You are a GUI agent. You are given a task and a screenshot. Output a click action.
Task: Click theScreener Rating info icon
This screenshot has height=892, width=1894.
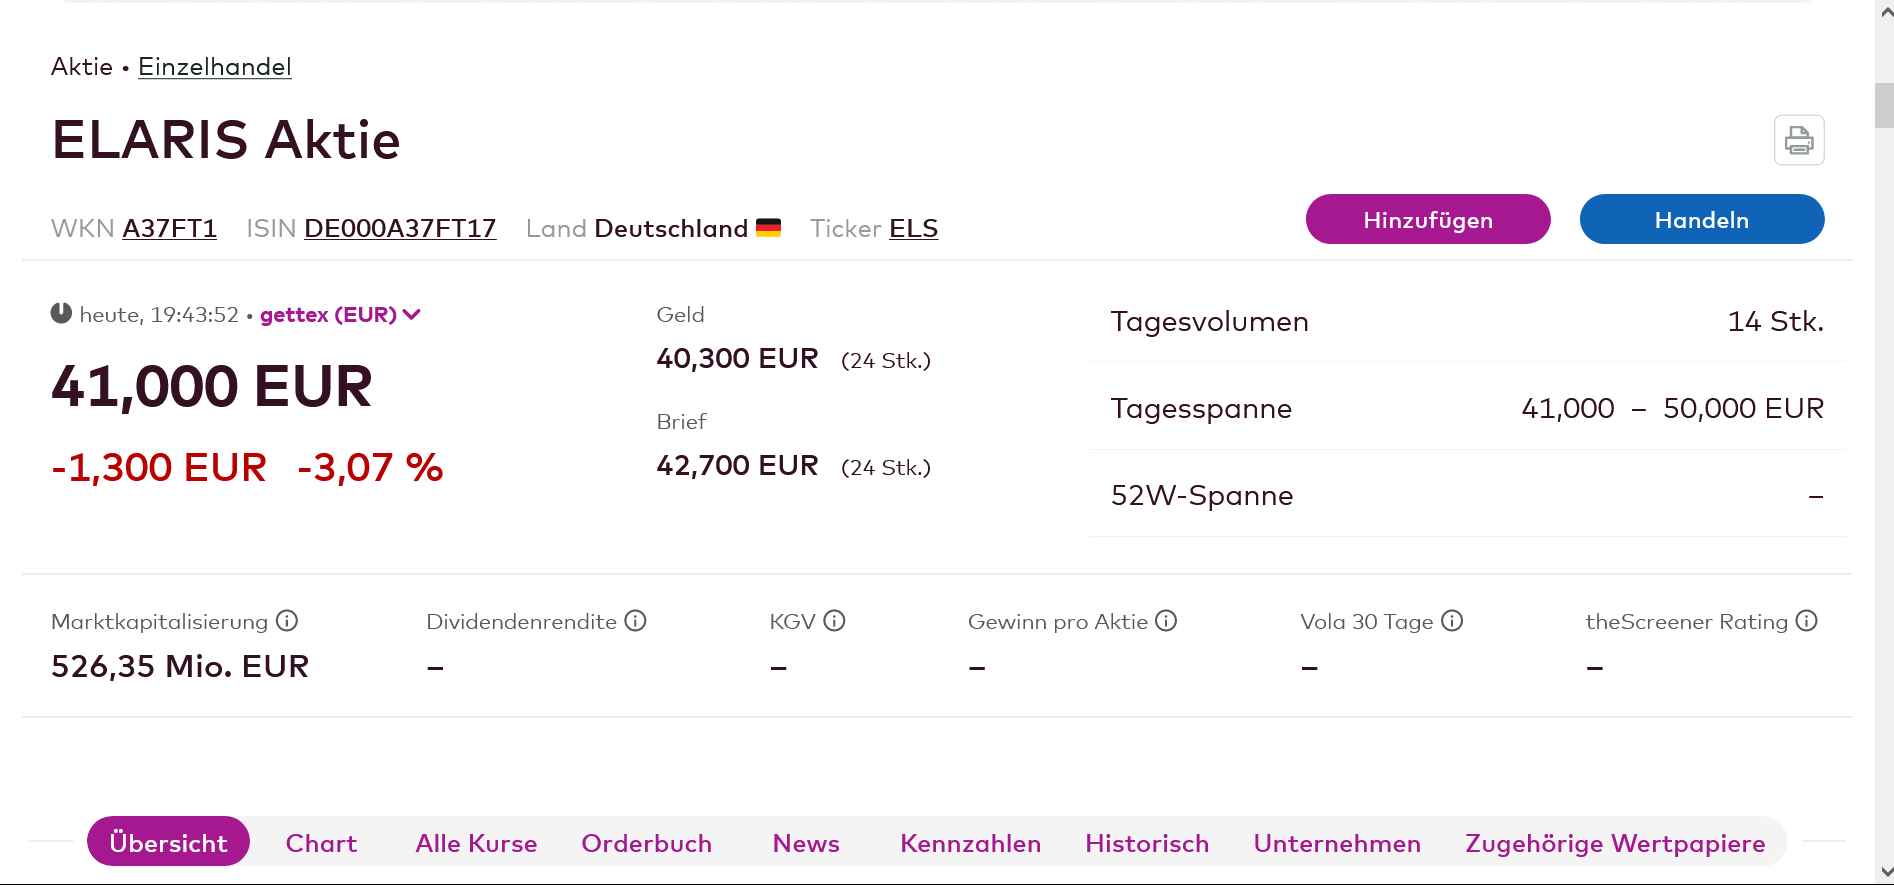coord(1806,621)
